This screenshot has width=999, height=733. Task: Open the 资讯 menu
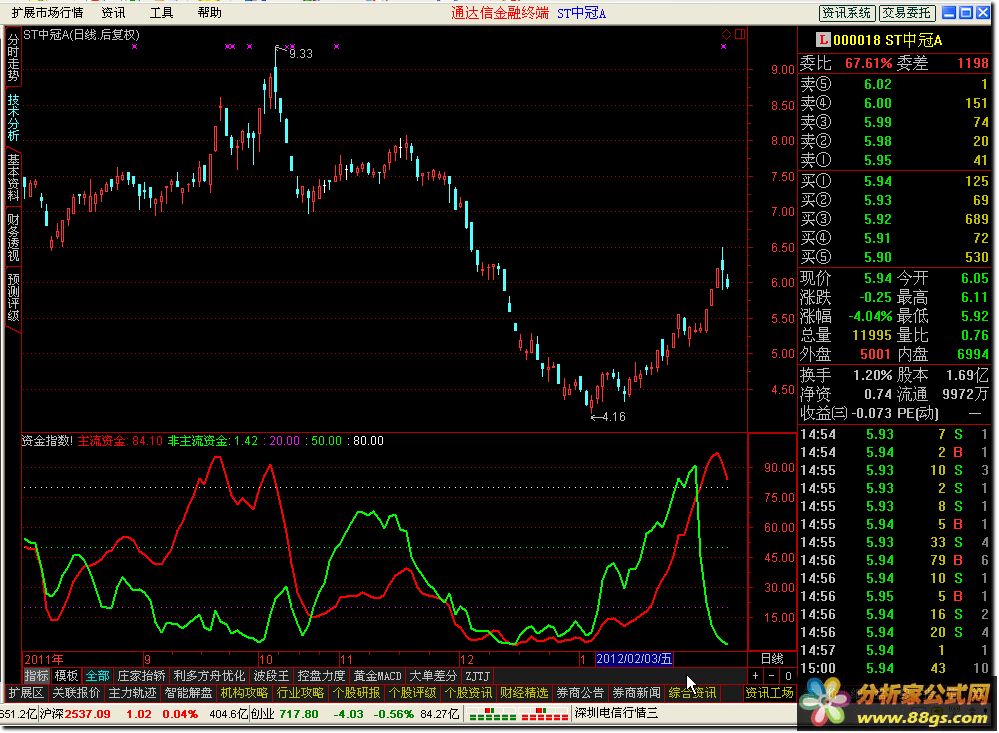[113, 13]
